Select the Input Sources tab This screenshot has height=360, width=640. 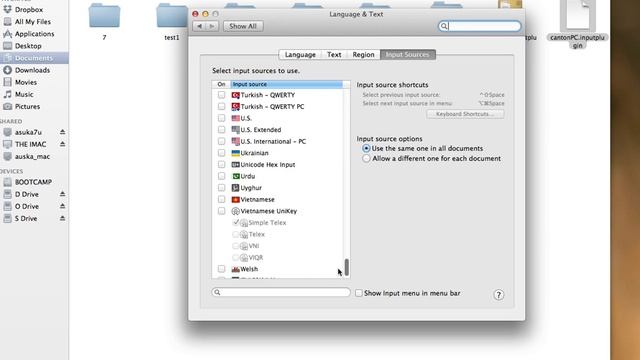pos(407,55)
